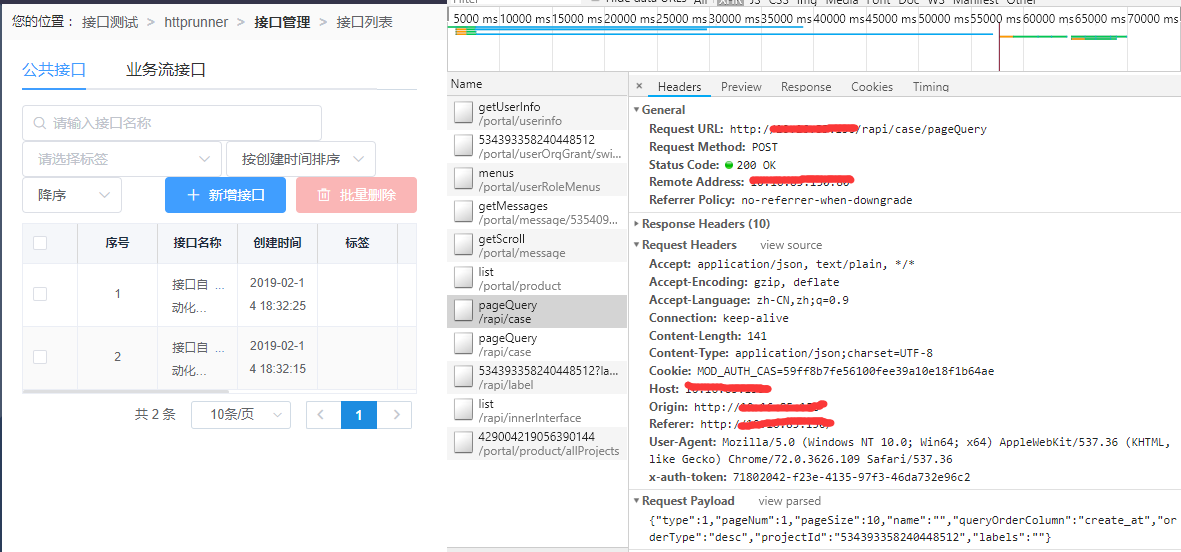Viewport: 1181px width, 552px height.
Task: Click the 共 2 条 total count text
Action: [x=155, y=414]
